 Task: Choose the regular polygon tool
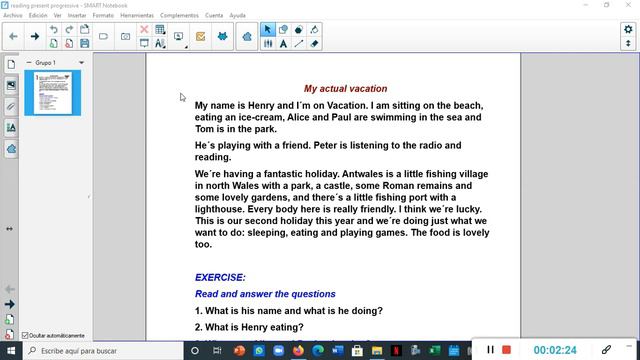pyautogui.click(x=299, y=29)
